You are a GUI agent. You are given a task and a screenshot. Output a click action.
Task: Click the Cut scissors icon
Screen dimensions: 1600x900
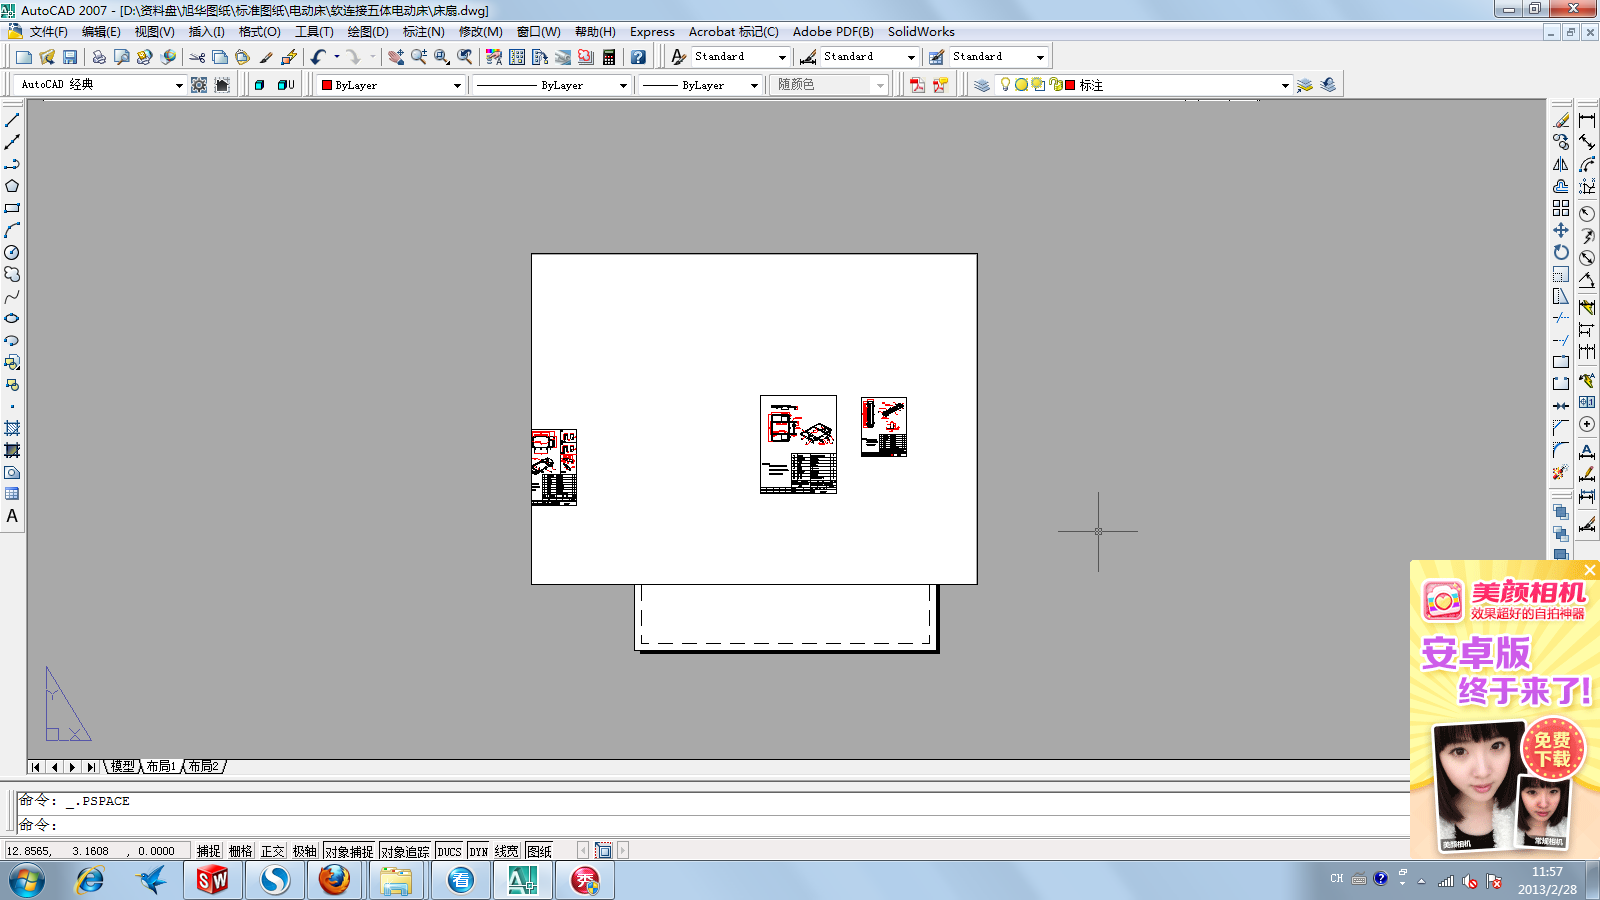tap(197, 57)
